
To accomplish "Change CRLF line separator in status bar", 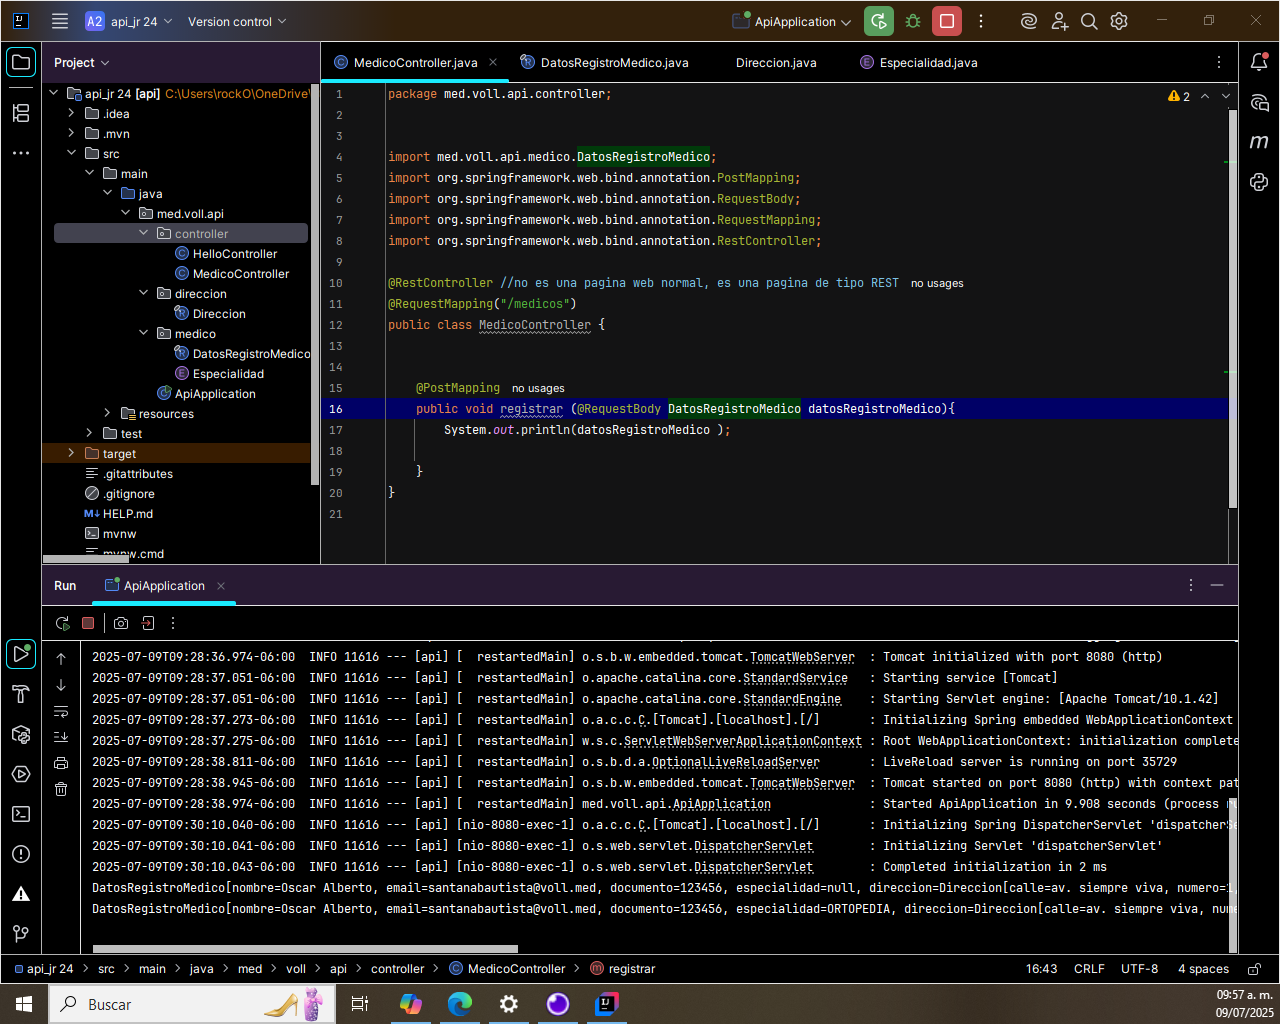I will tap(1089, 969).
